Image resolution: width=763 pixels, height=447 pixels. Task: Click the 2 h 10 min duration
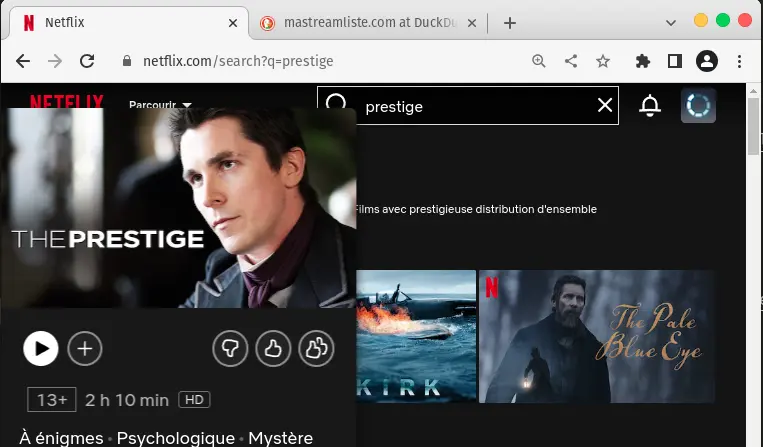[x=127, y=400]
